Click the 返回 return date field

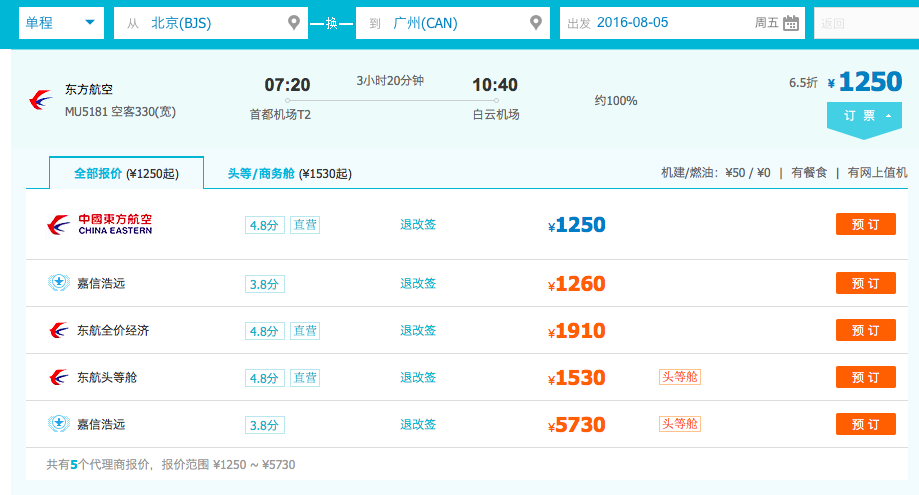click(866, 23)
